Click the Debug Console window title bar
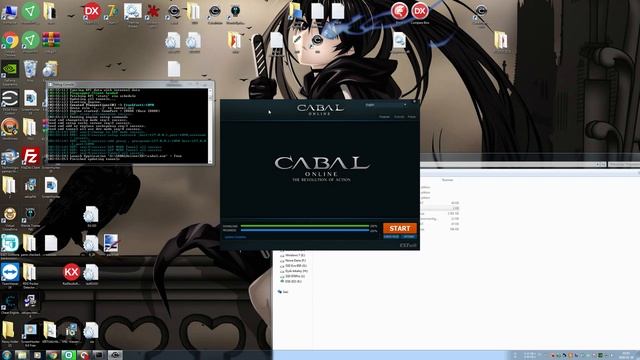This screenshot has width=640, height=360. pos(130,84)
